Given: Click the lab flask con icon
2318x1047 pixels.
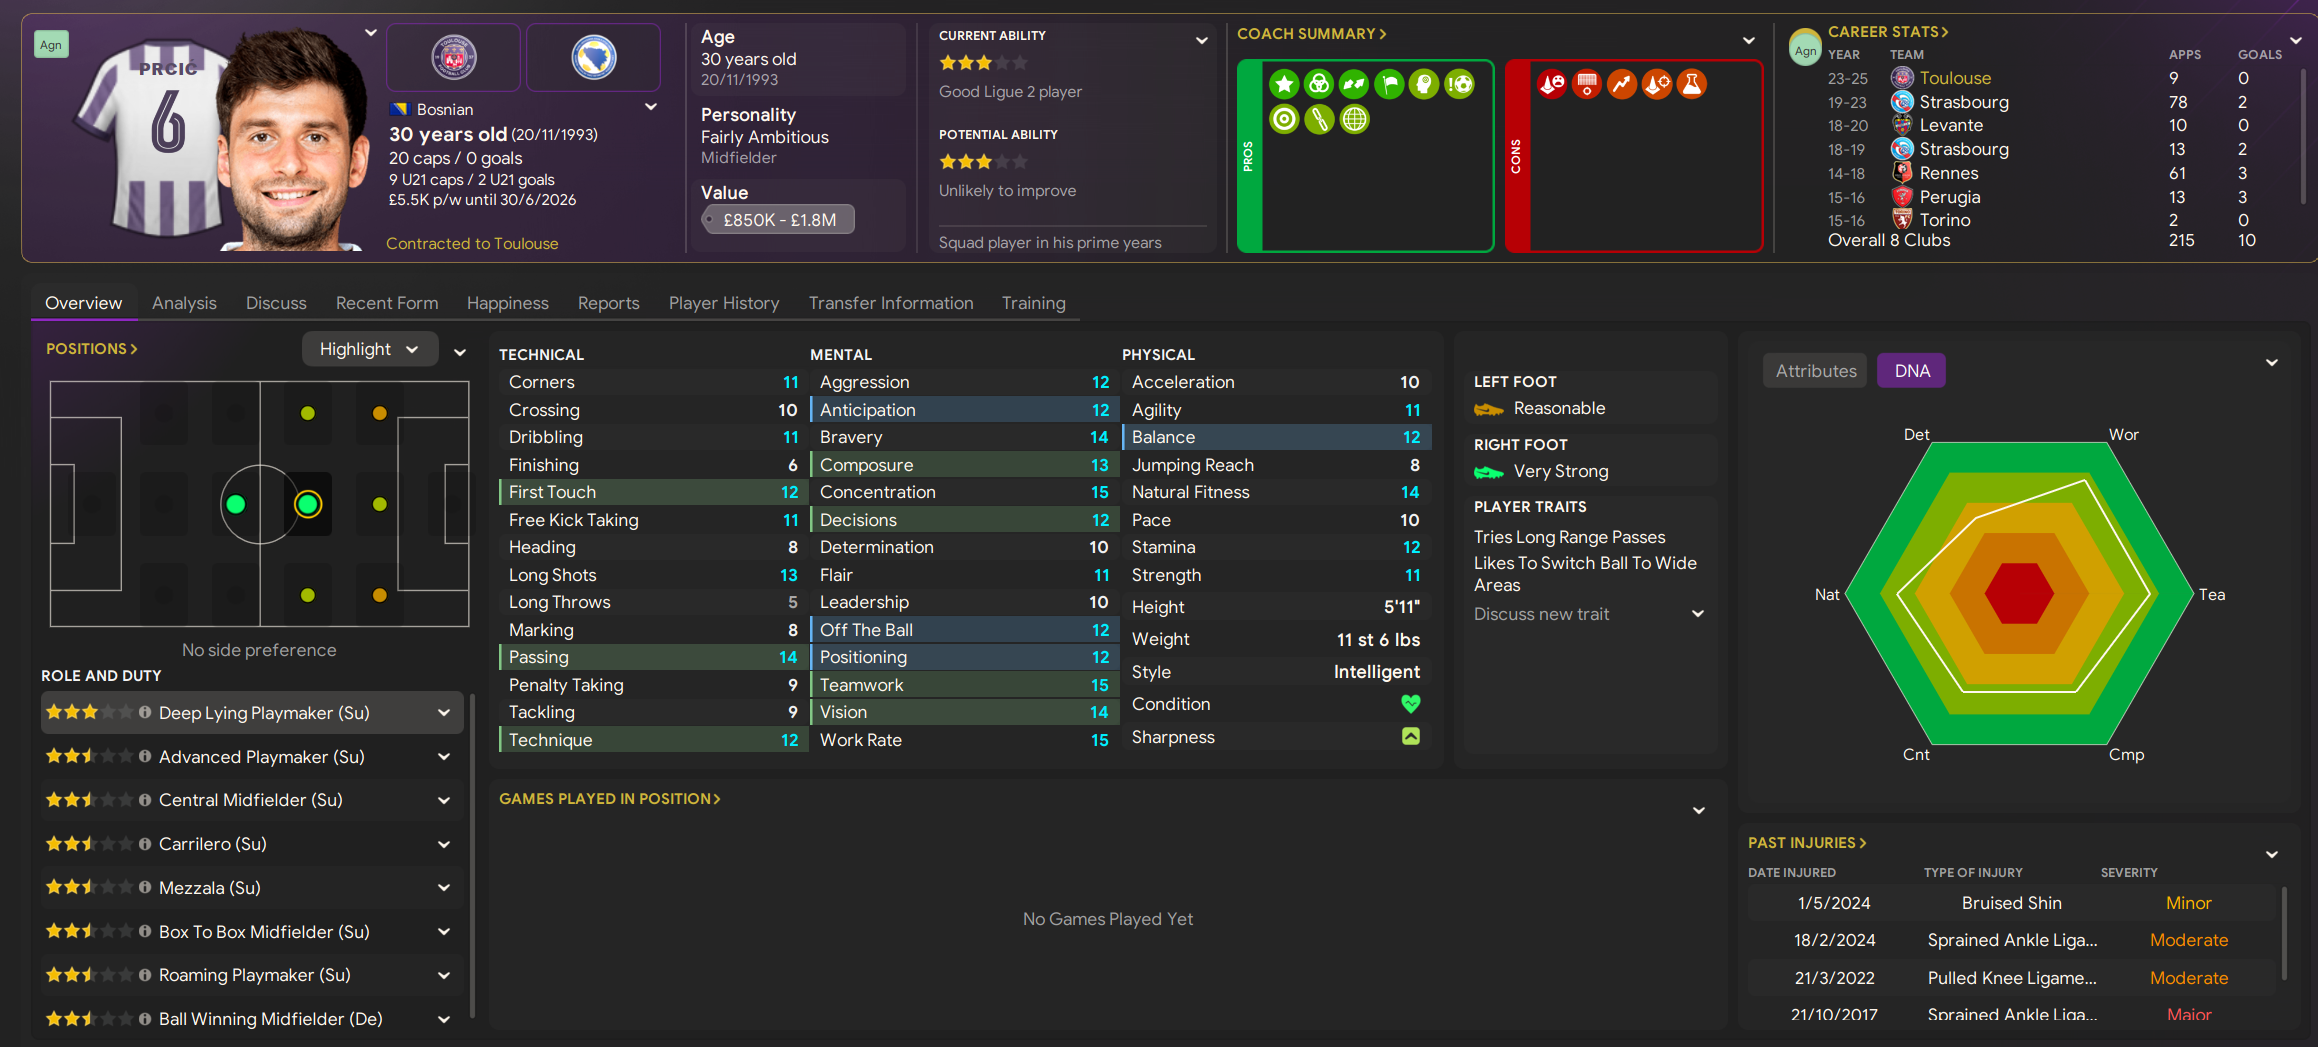Looking at the screenshot, I should click(x=1691, y=84).
